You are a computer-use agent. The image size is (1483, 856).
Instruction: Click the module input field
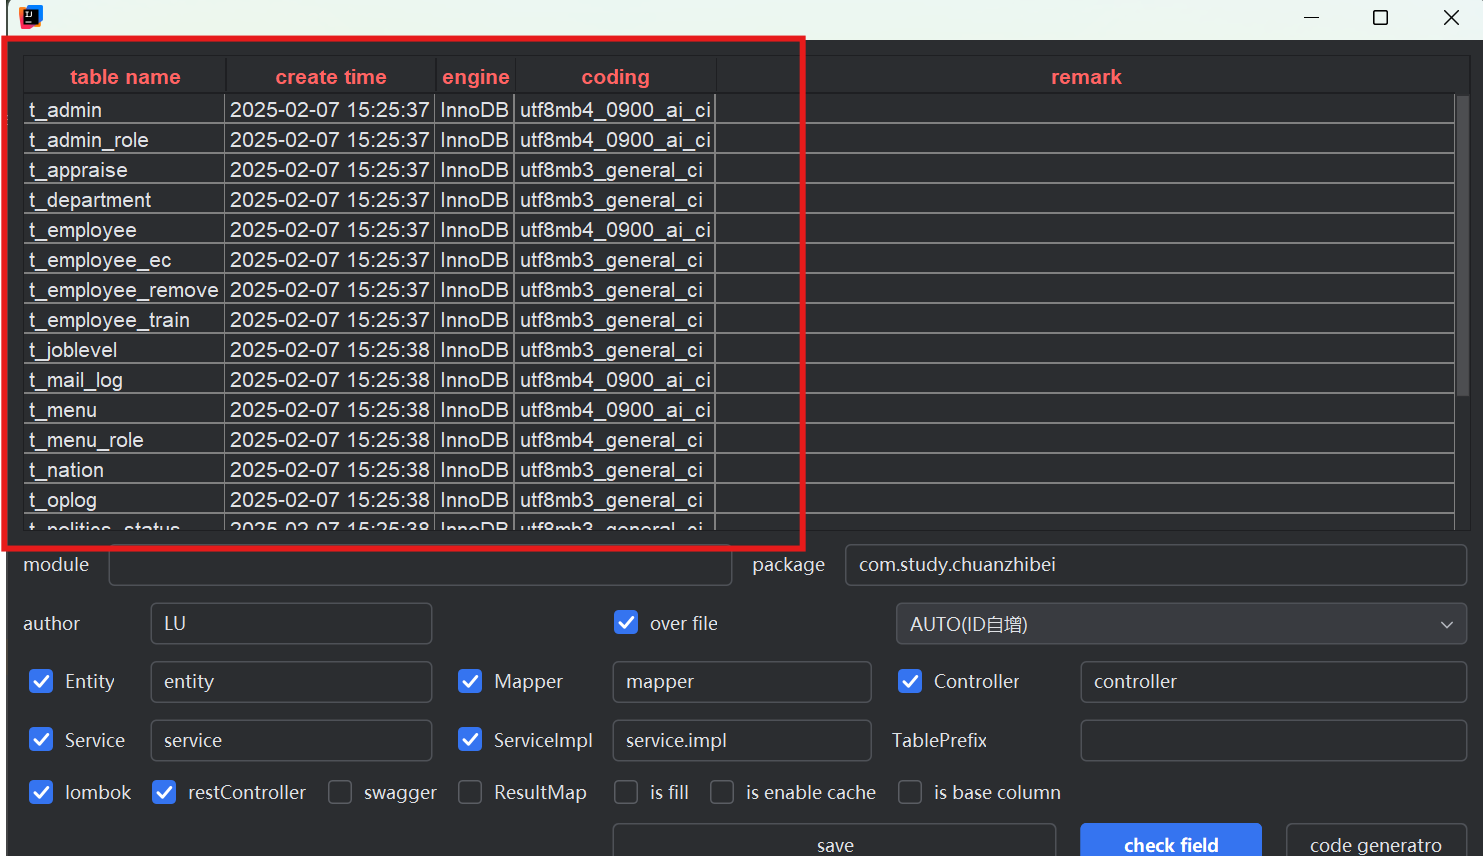pos(420,564)
